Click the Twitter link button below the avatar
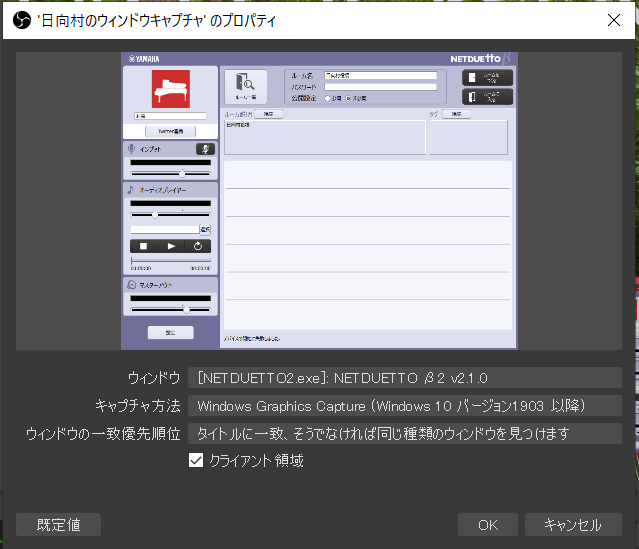This screenshot has width=639, height=549. point(170,131)
